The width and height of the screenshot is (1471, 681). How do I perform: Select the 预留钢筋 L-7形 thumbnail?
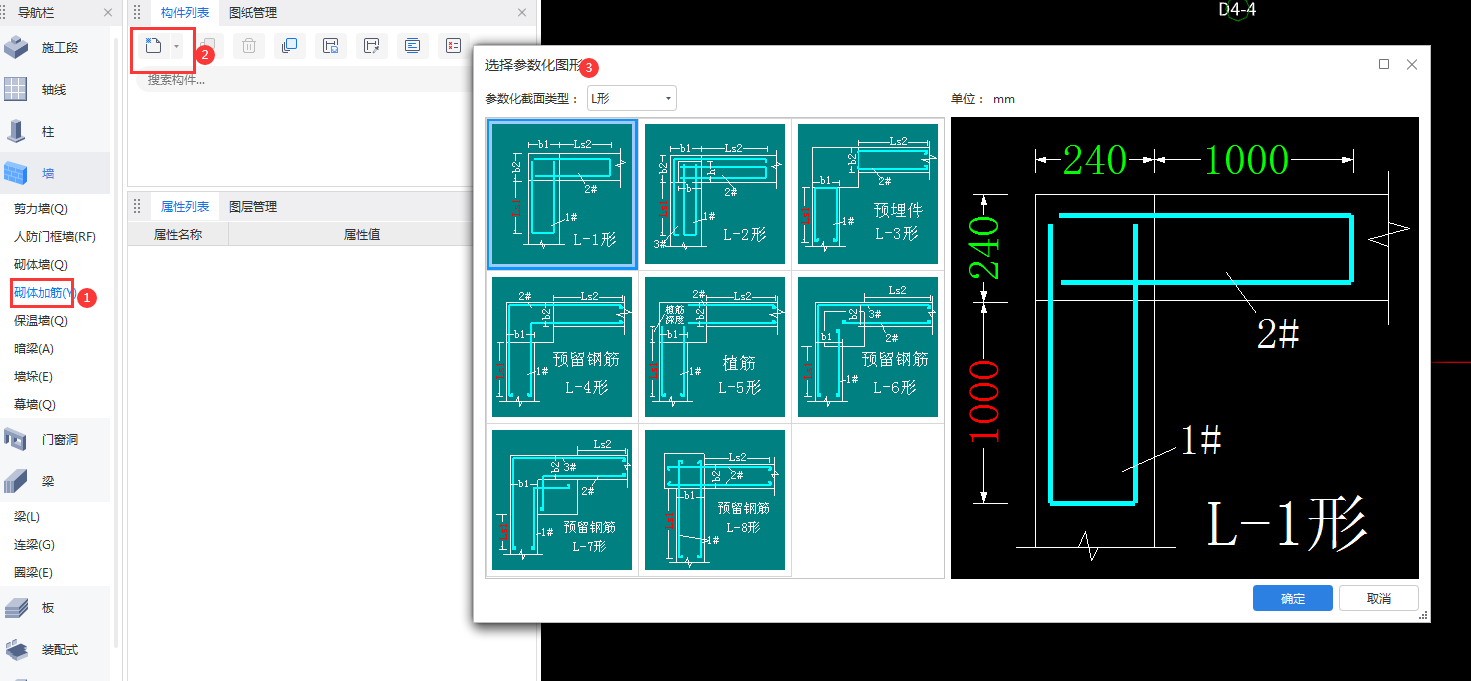pyautogui.click(x=562, y=500)
